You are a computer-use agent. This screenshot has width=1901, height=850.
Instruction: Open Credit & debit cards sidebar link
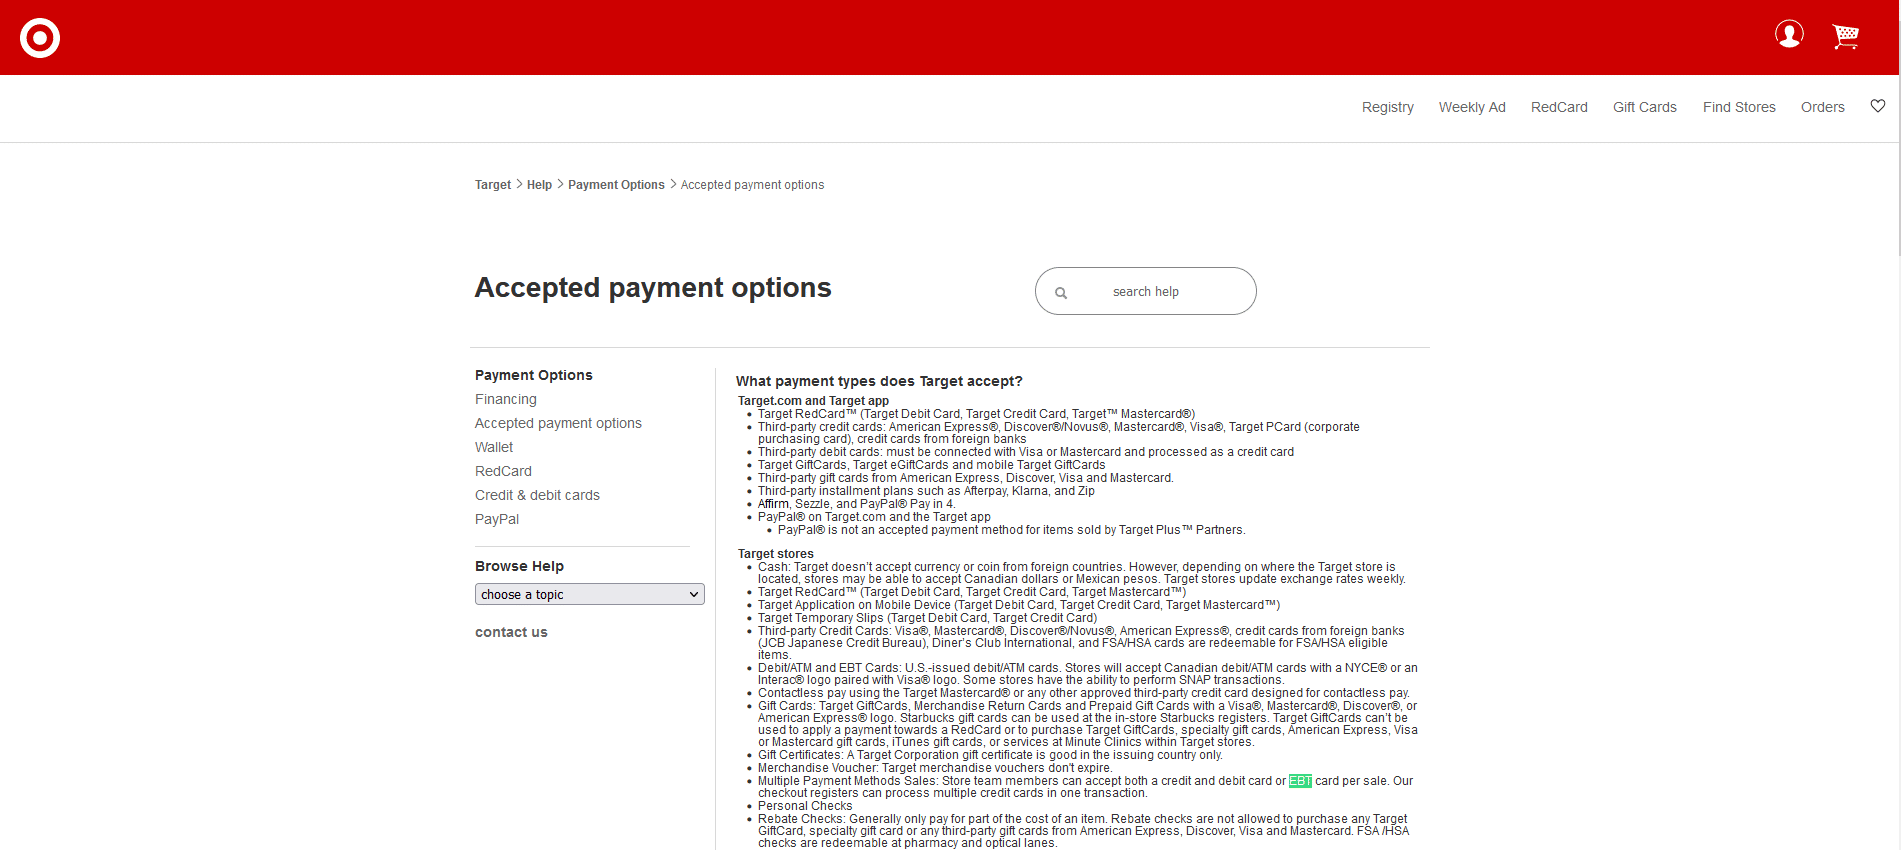pyautogui.click(x=537, y=495)
